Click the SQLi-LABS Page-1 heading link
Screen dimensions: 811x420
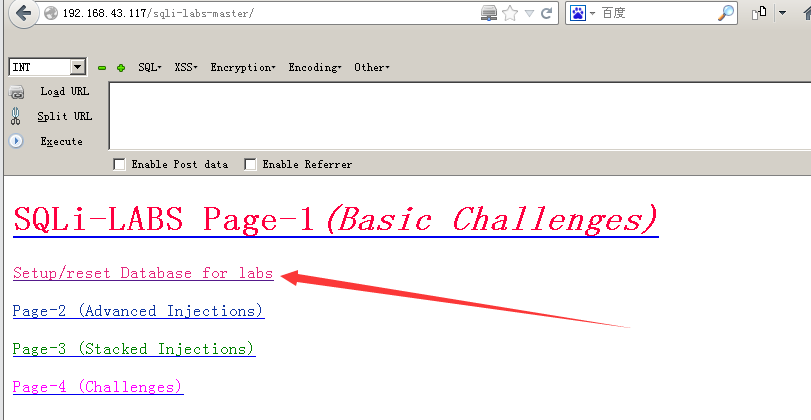(336, 219)
